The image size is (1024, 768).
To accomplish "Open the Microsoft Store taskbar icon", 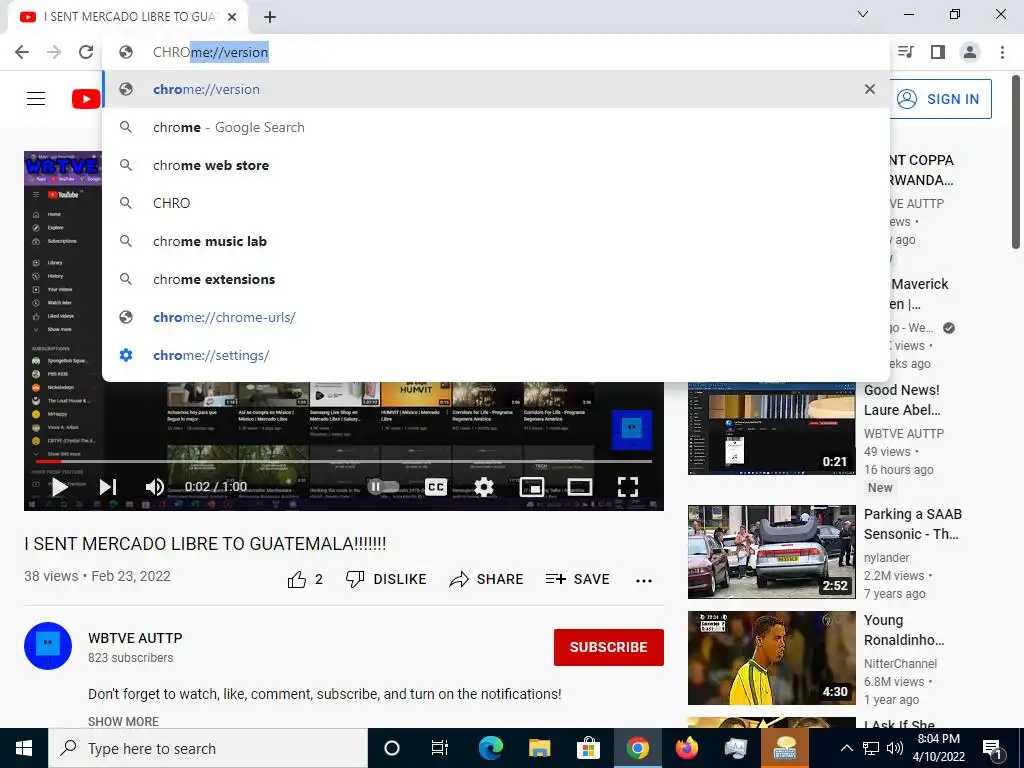I will coord(588,748).
